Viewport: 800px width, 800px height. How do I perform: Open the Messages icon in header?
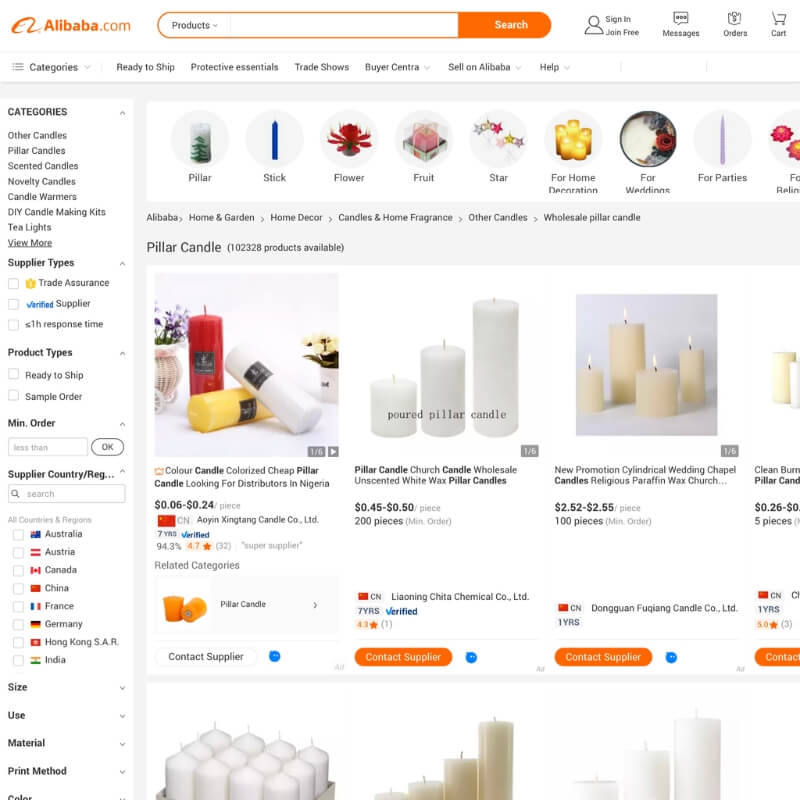pos(680,18)
